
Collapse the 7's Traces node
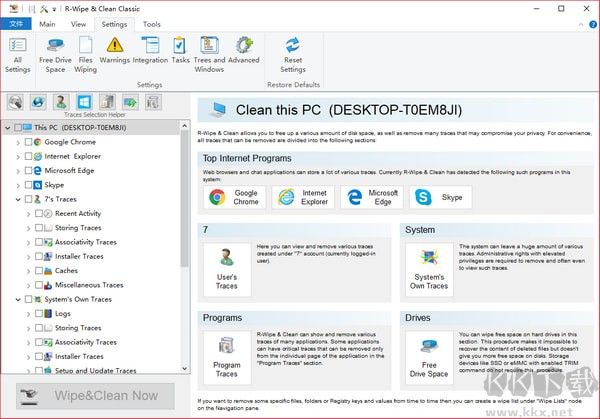point(18,199)
